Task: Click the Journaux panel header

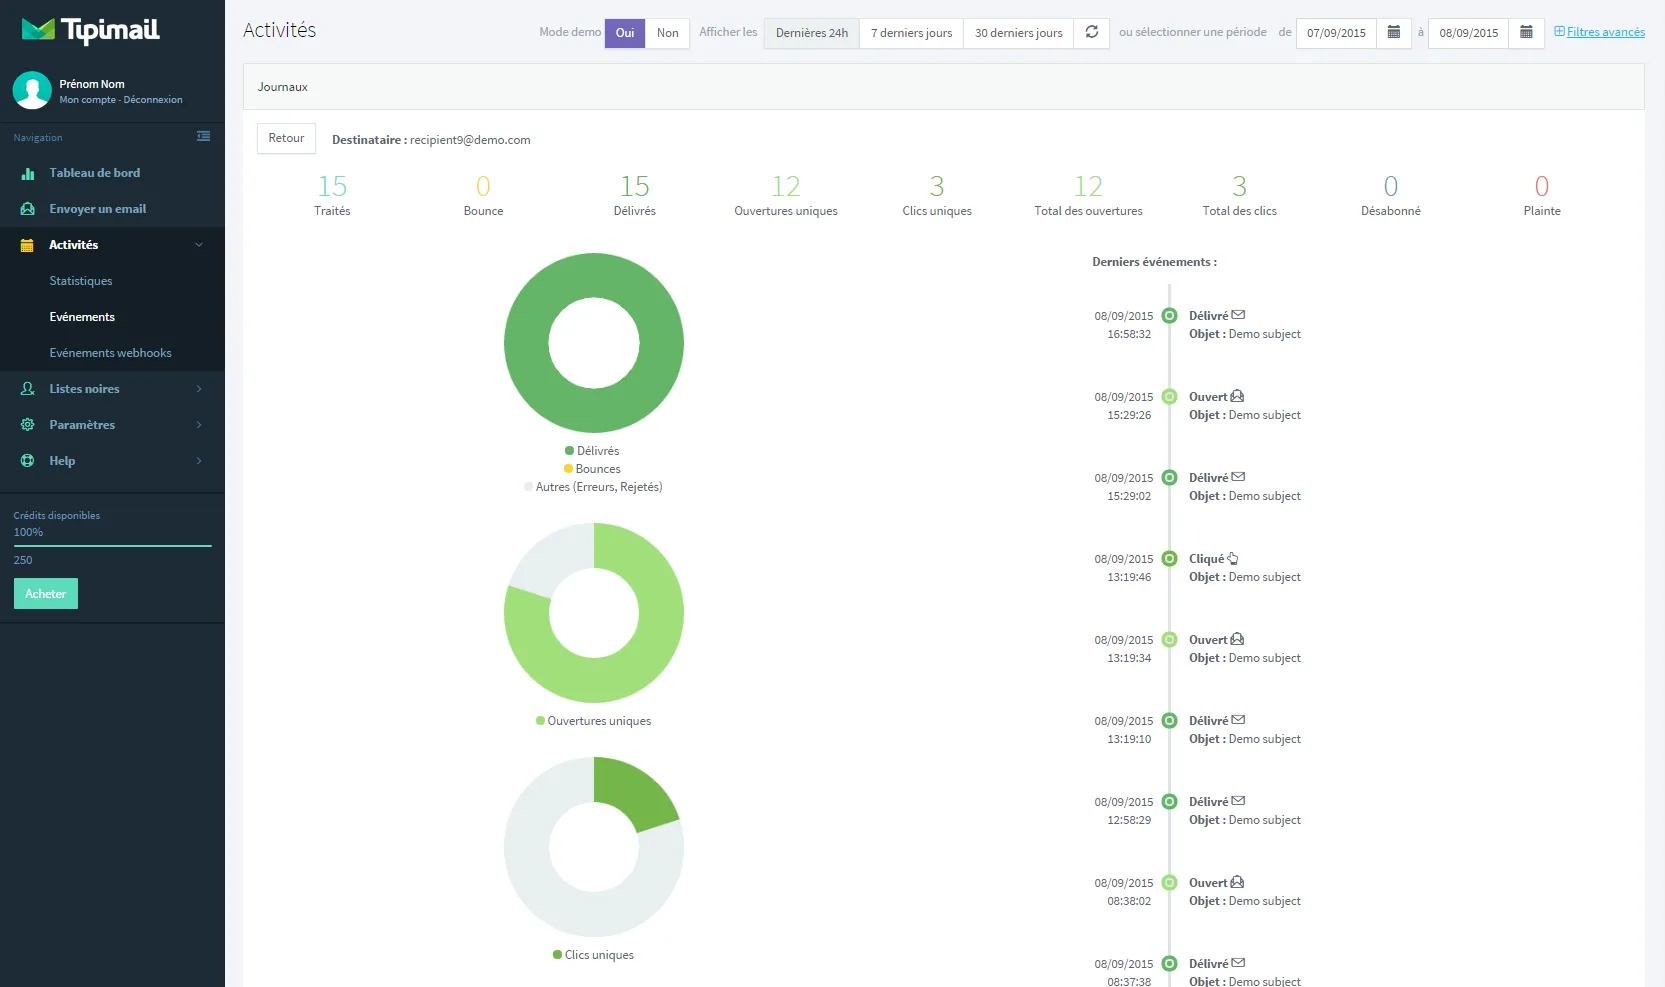Action: pos(944,87)
